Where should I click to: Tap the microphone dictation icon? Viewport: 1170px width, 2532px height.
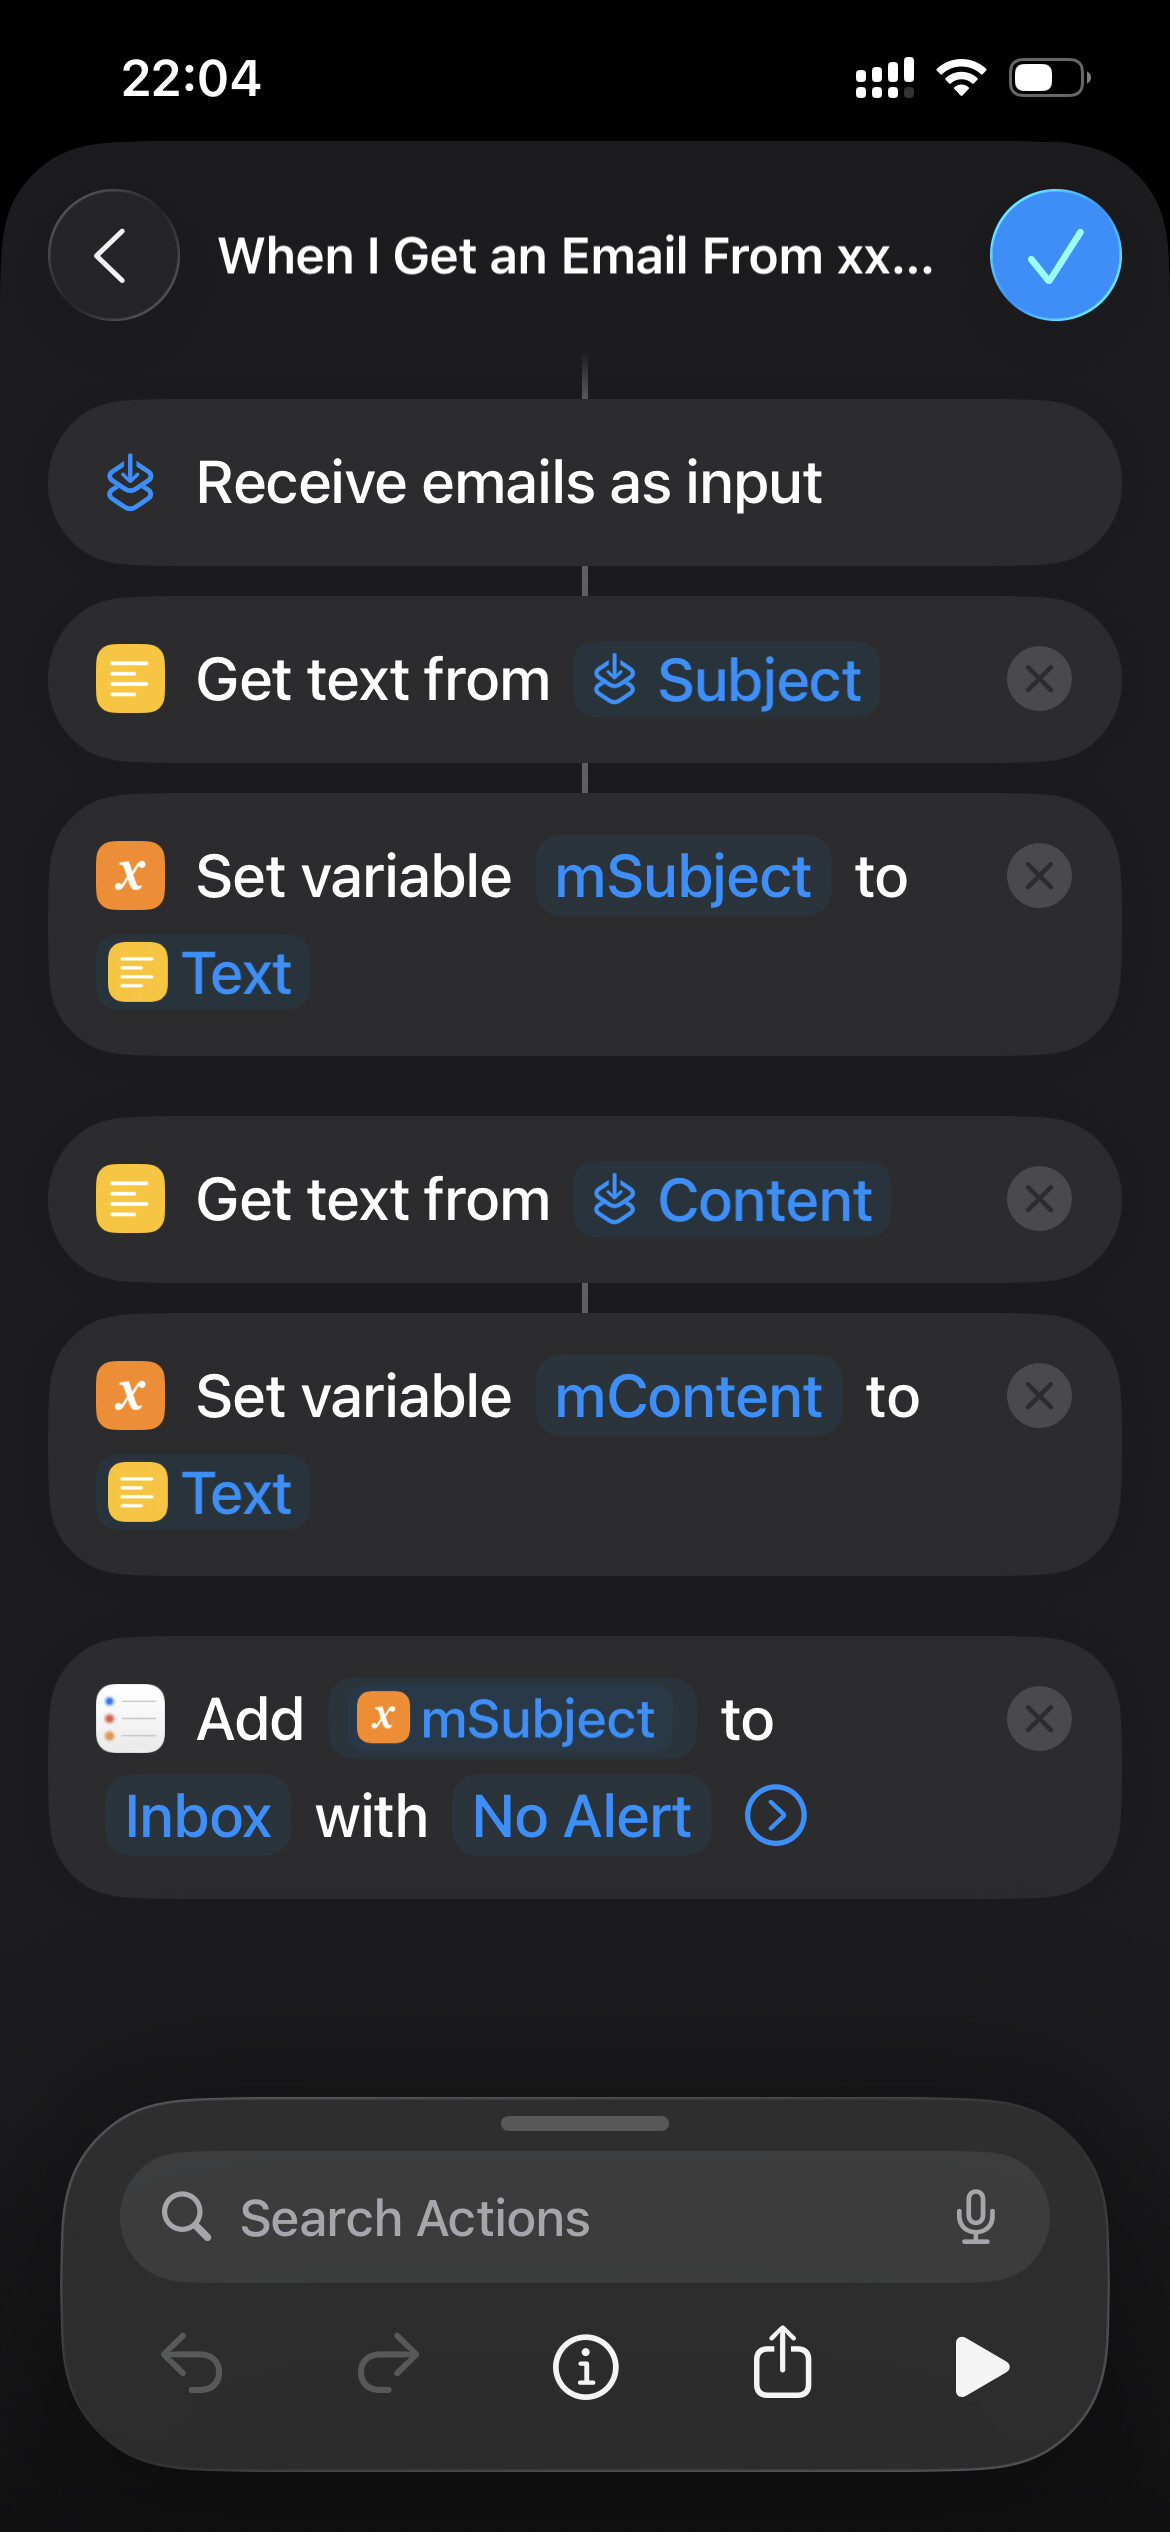click(975, 2216)
